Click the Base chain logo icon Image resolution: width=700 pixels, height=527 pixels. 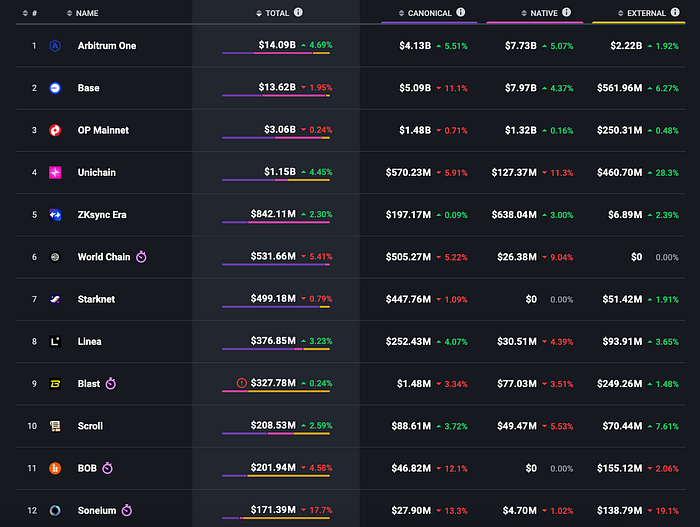[55, 88]
